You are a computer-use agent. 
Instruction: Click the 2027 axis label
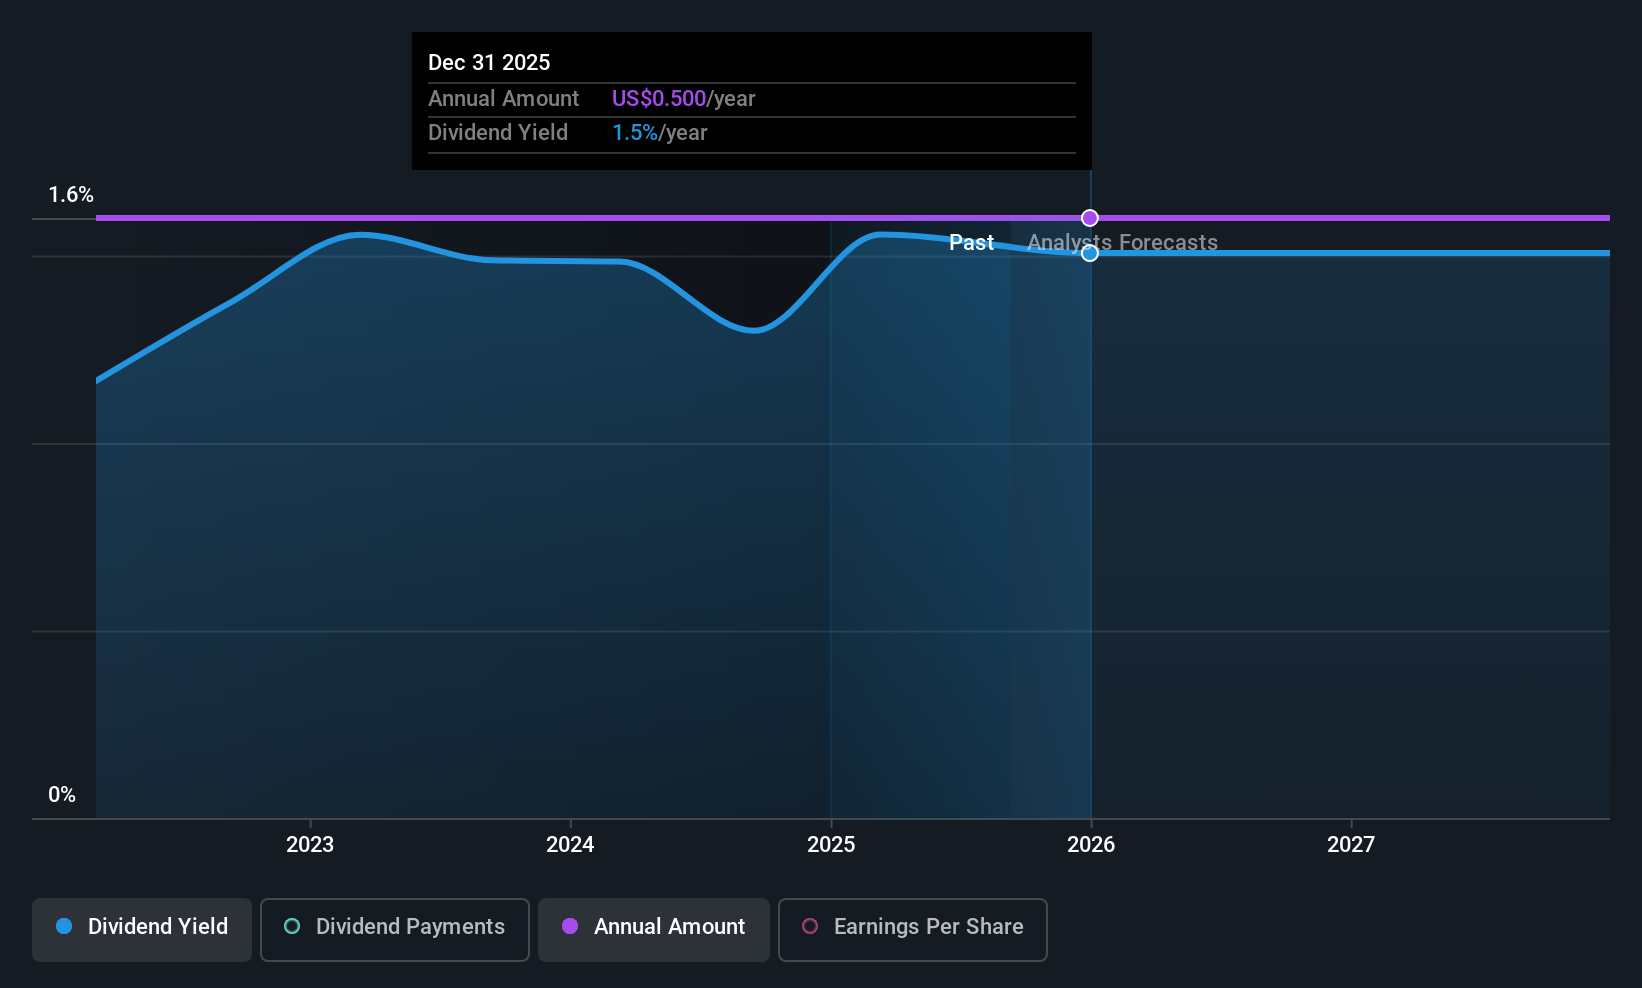point(1351,845)
